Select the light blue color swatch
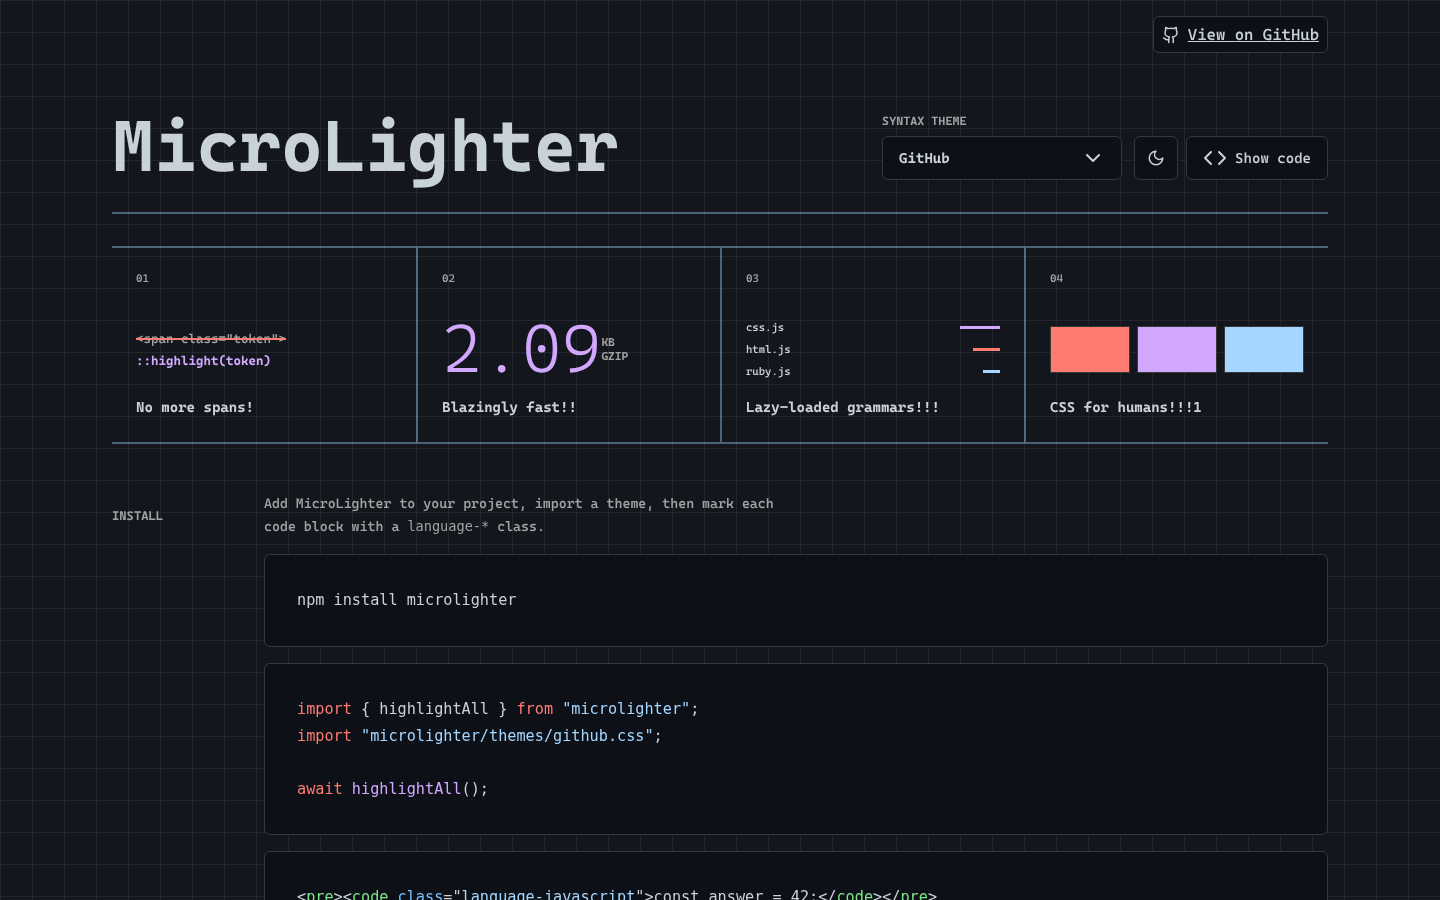Image resolution: width=1440 pixels, height=900 pixels. click(x=1264, y=349)
